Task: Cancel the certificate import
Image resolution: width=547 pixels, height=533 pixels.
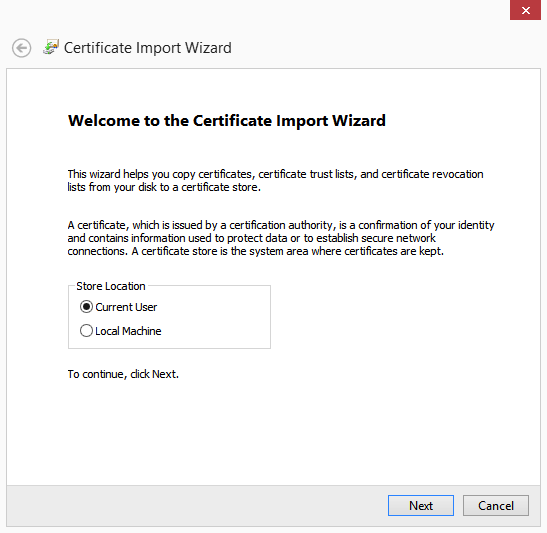Action: pyautogui.click(x=496, y=505)
